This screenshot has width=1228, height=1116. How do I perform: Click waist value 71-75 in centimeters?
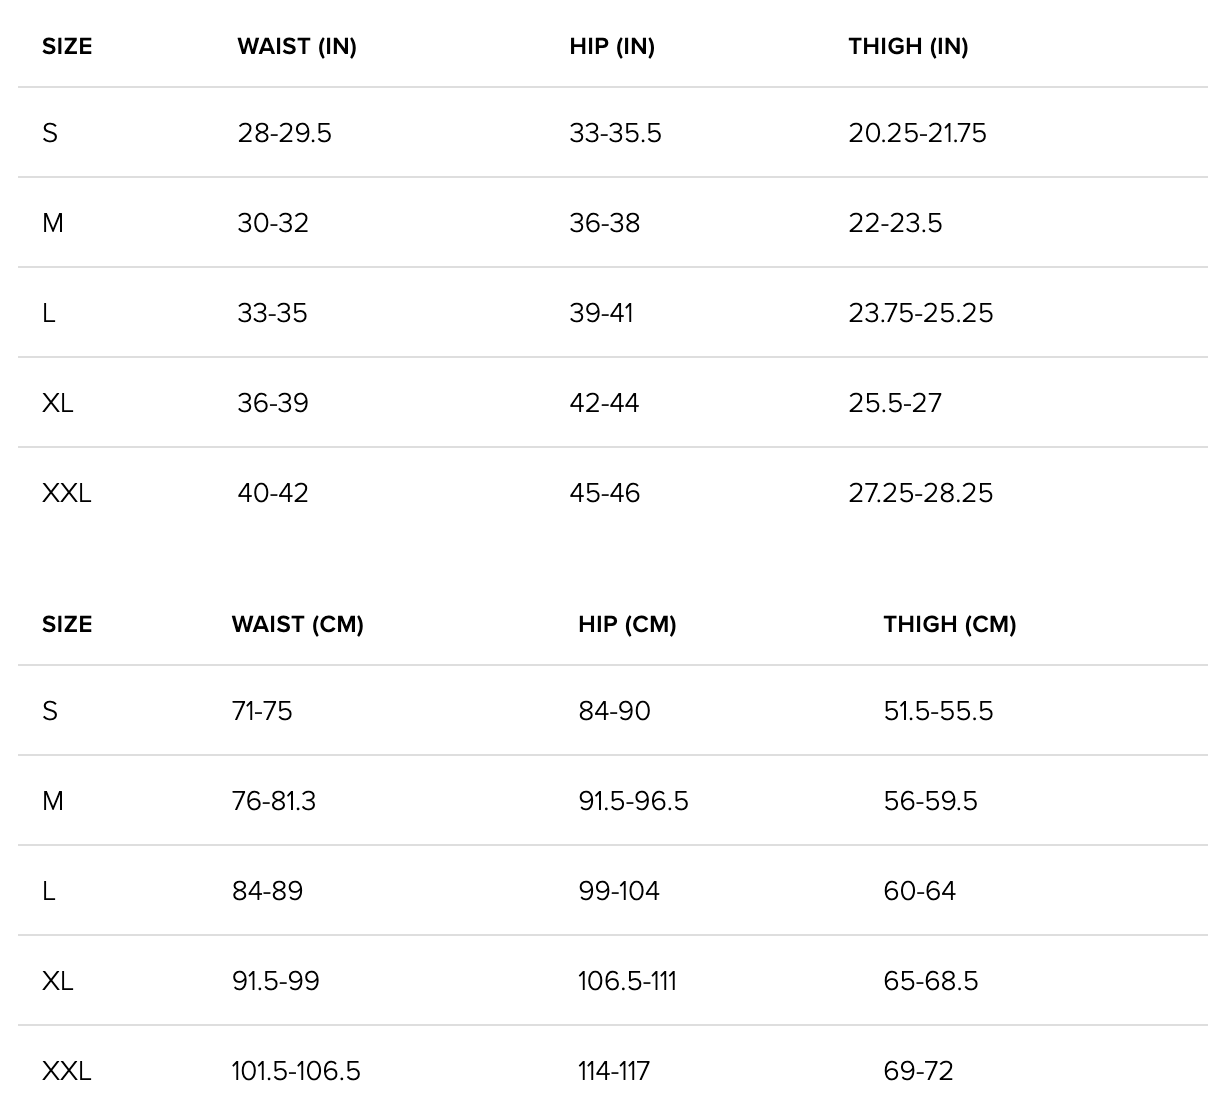click(x=262, y=711)
